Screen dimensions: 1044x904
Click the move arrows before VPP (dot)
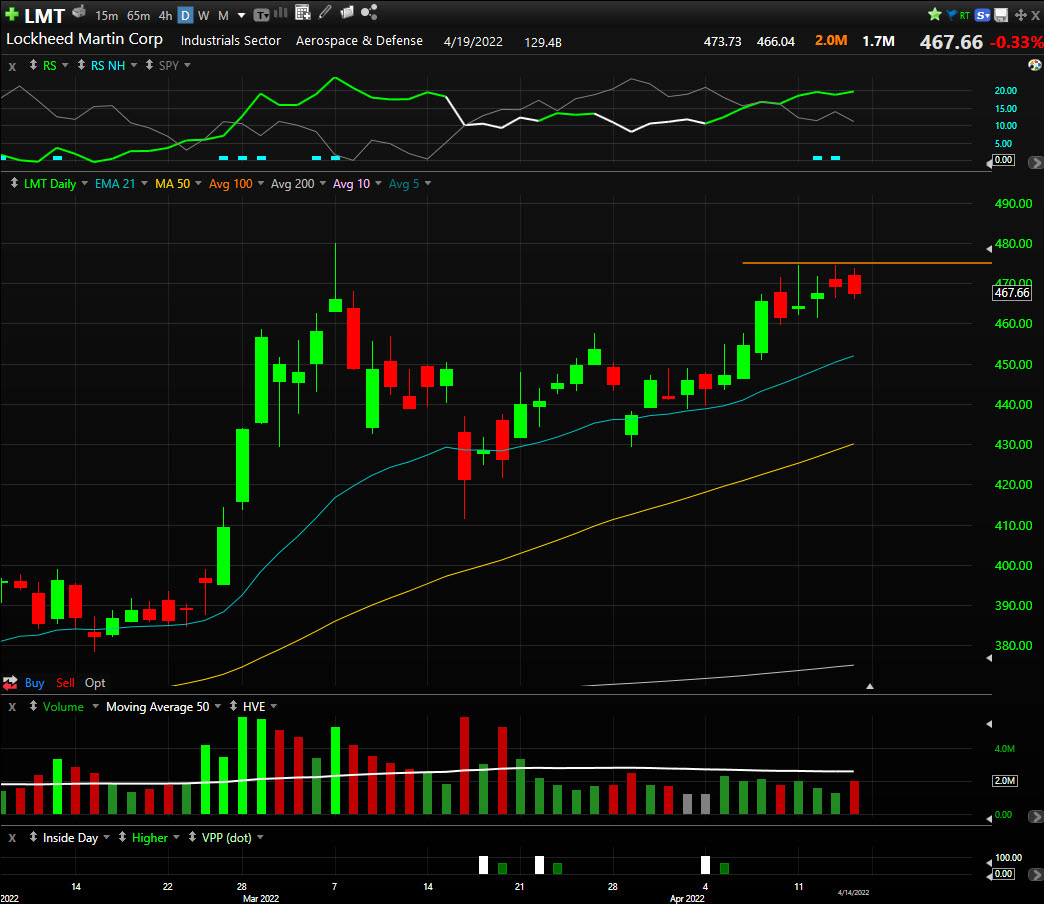pyautogui.click(x=192, y=837)
